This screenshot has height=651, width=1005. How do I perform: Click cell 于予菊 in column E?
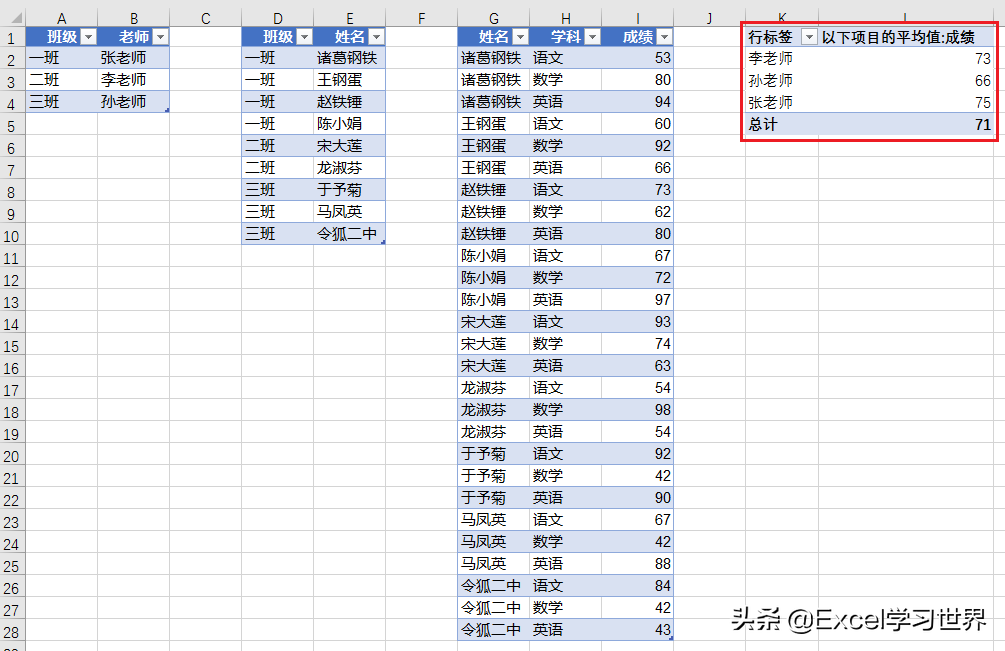pyautogui.click(x=349, y=190)
